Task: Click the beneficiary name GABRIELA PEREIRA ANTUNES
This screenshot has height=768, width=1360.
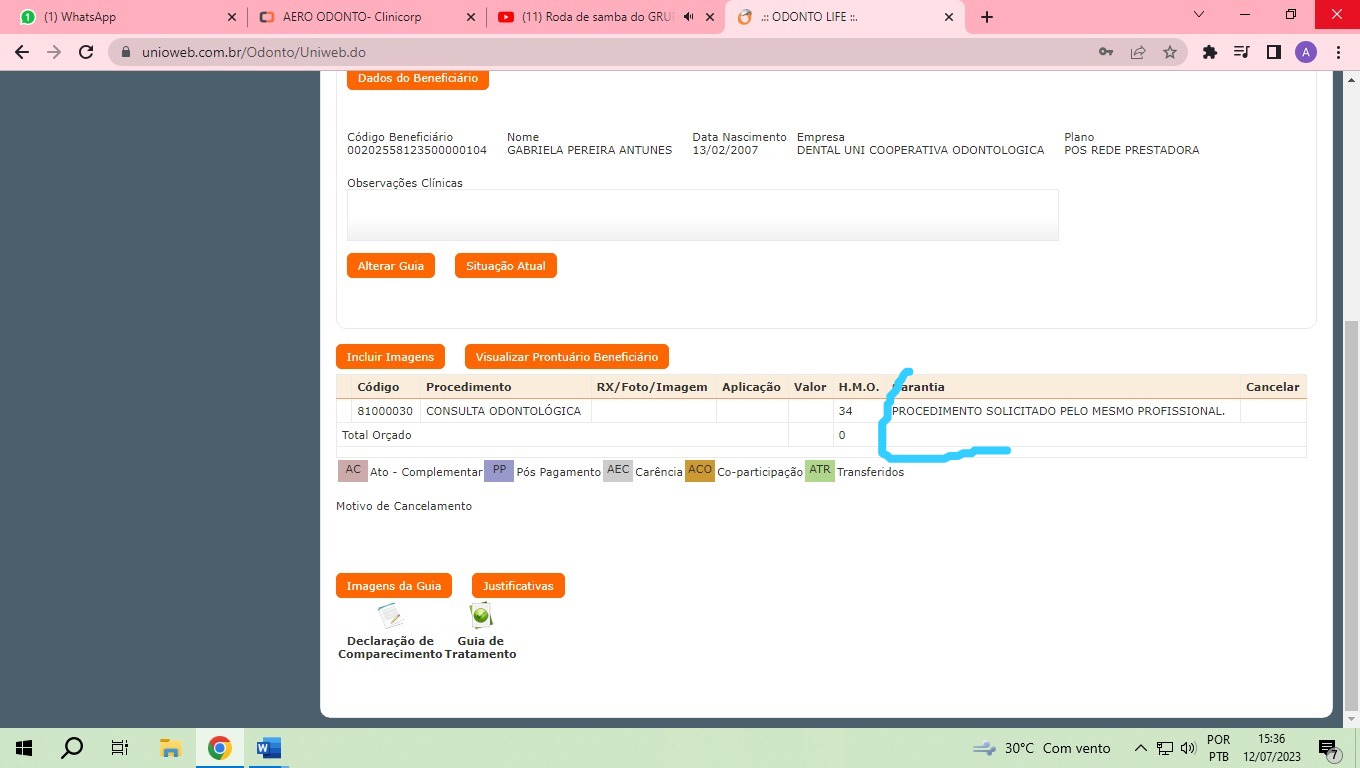Action: pos(589,150)
